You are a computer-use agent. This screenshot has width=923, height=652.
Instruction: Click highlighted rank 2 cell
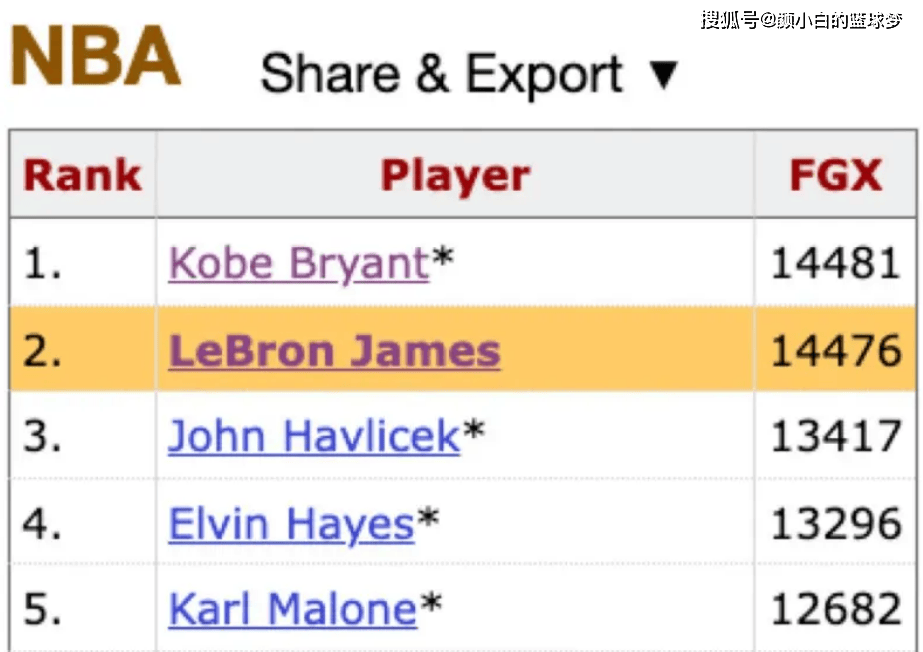coord(82,350)
